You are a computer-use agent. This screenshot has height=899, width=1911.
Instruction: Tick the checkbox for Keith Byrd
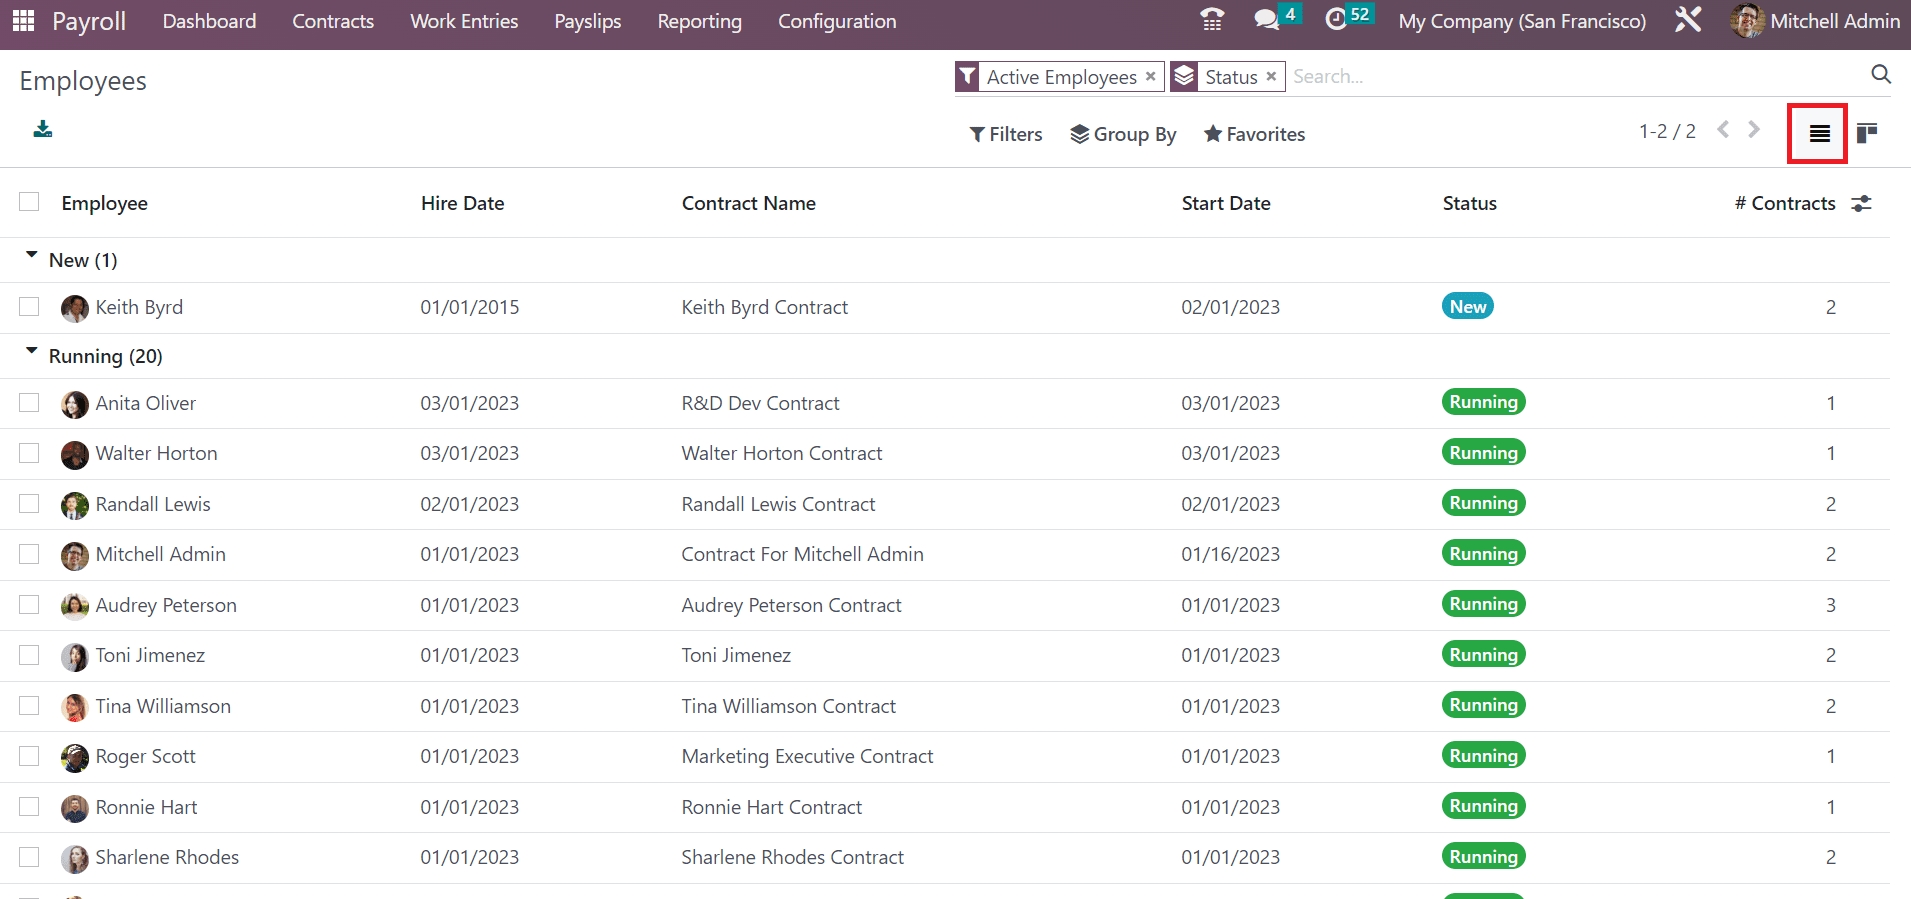29,307
